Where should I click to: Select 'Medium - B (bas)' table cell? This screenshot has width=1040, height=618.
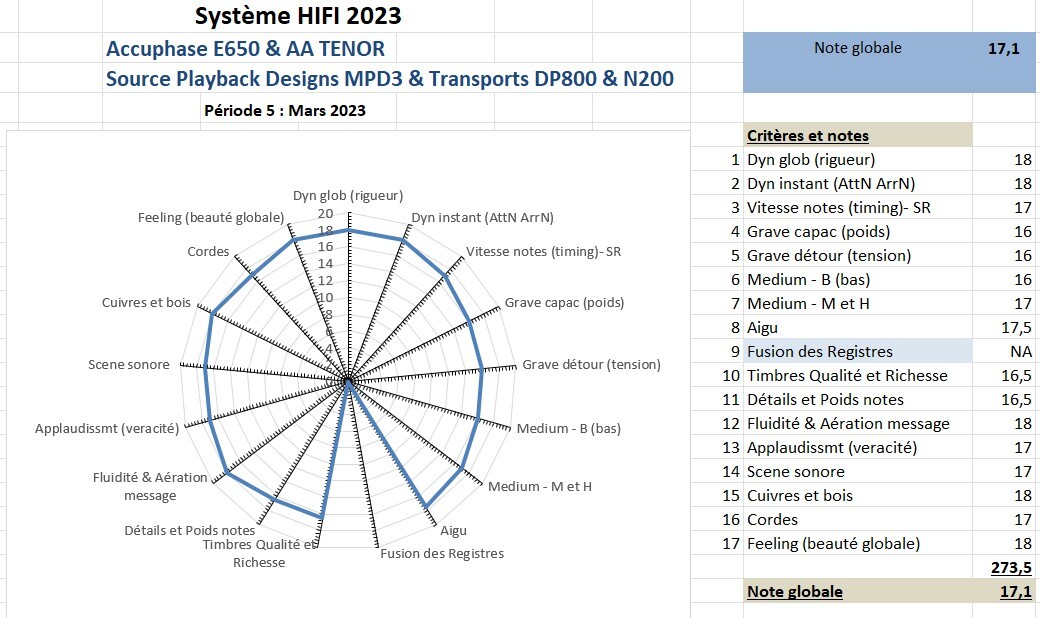858,279
